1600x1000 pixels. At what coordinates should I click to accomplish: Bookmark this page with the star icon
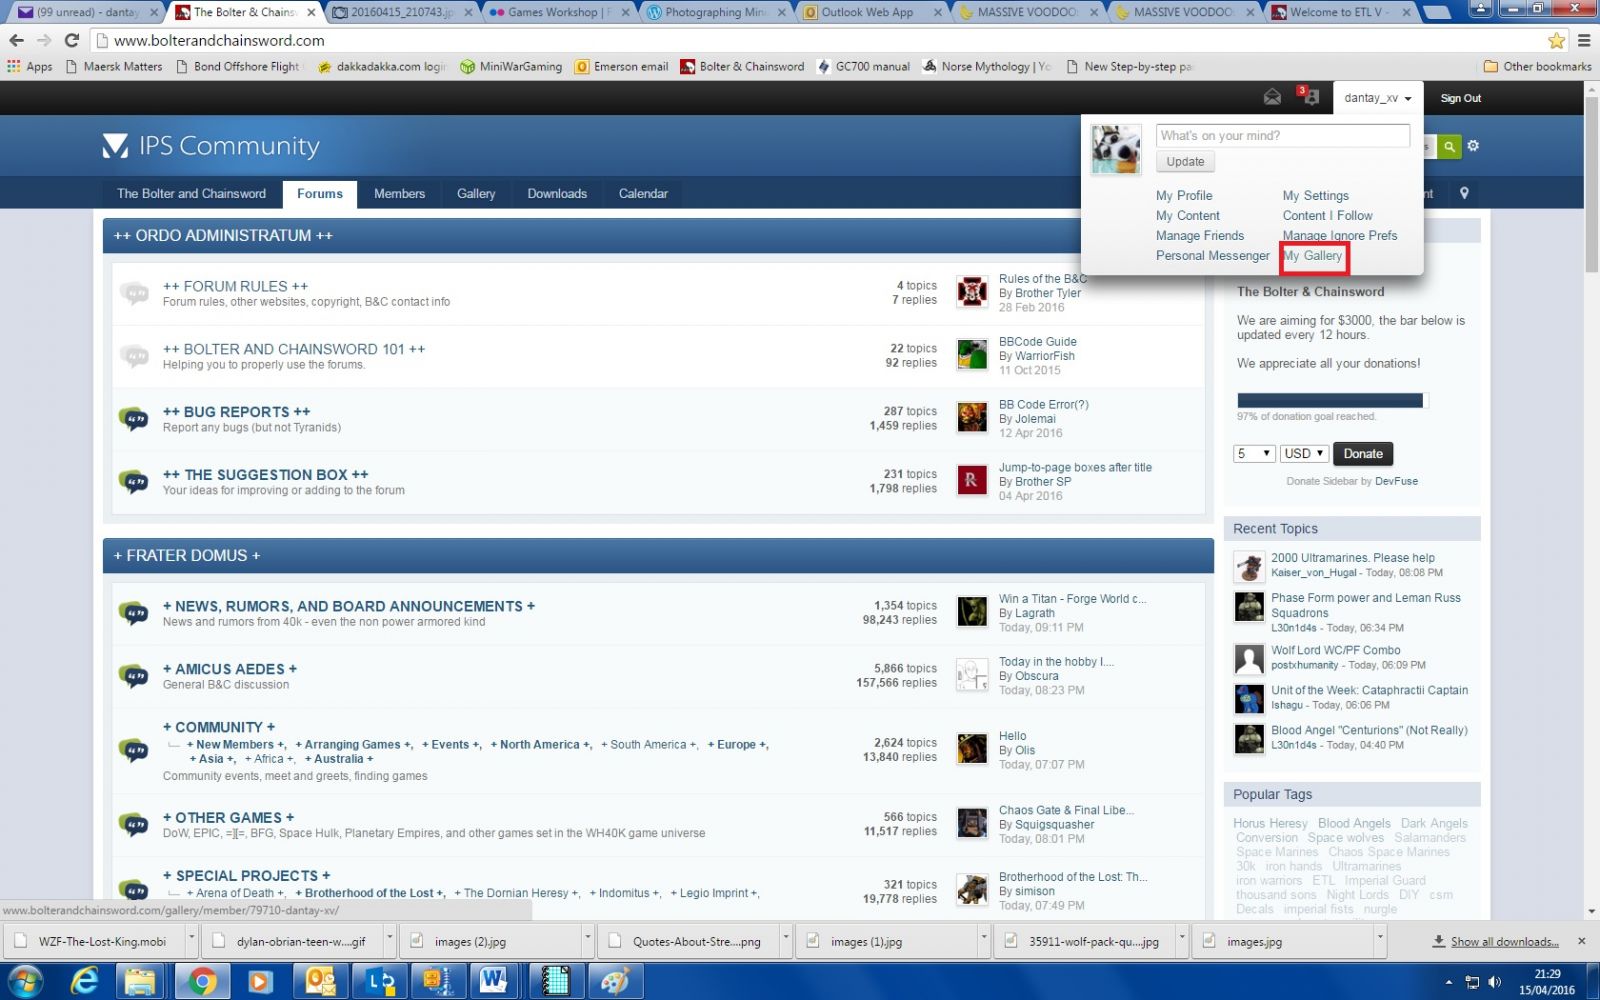click(x=1556, y=41)
